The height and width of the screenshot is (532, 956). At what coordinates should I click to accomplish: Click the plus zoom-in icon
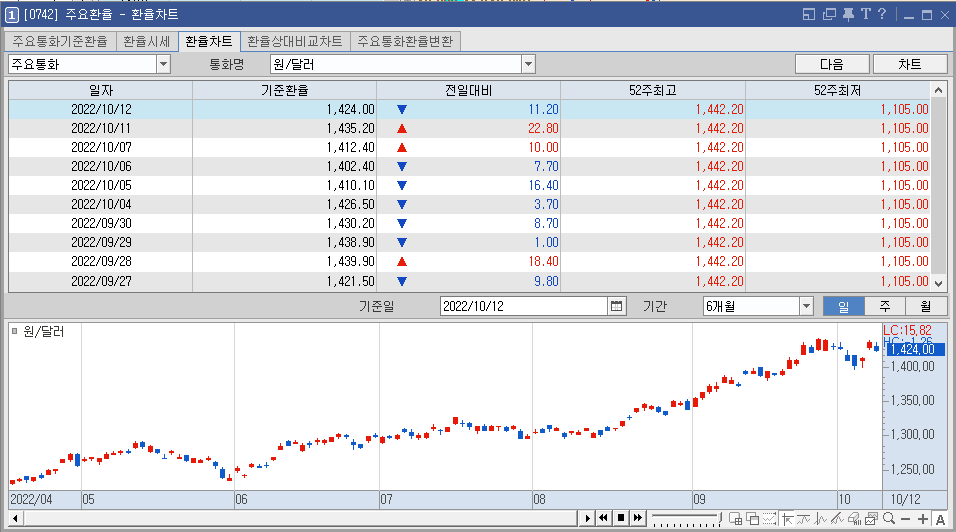point(923,519)
